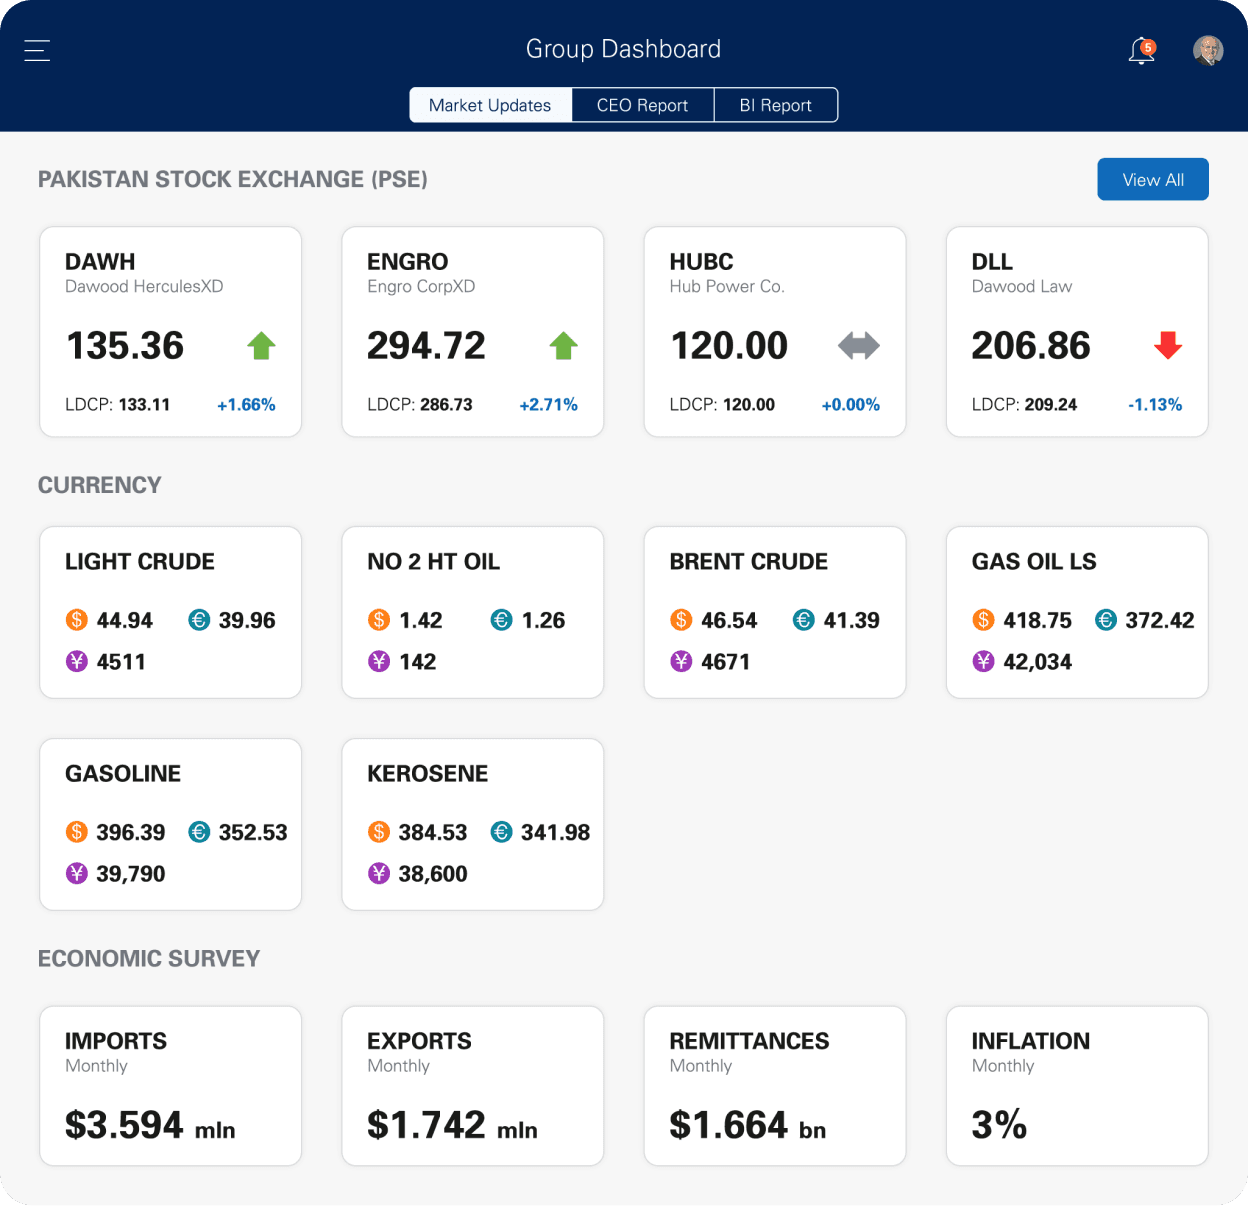Open the DAWH stock heading

[100, 262]
